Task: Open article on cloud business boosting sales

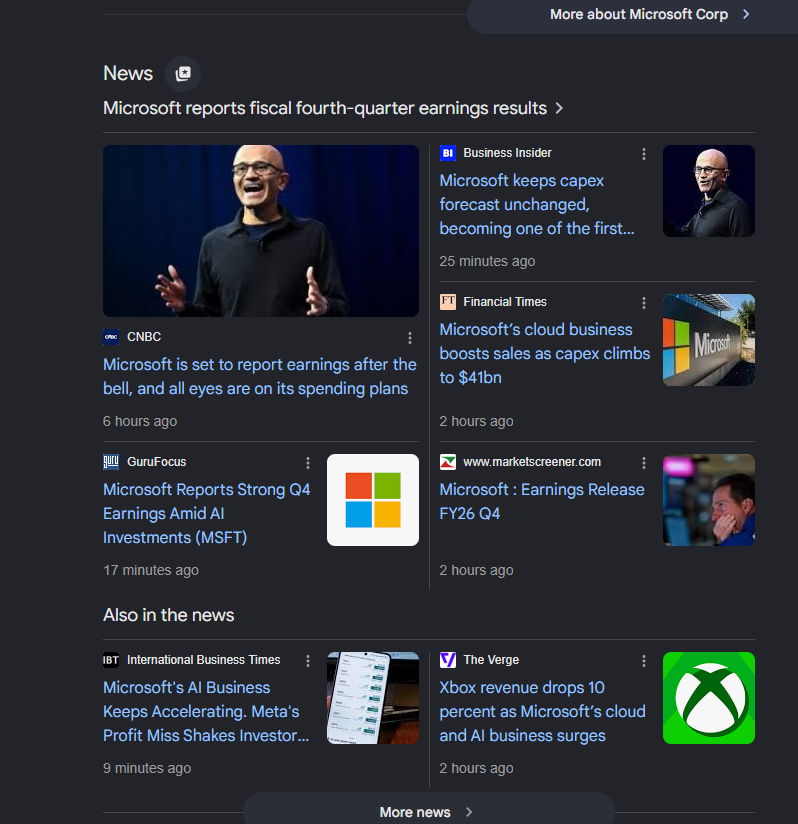Action: click(545, 354)
